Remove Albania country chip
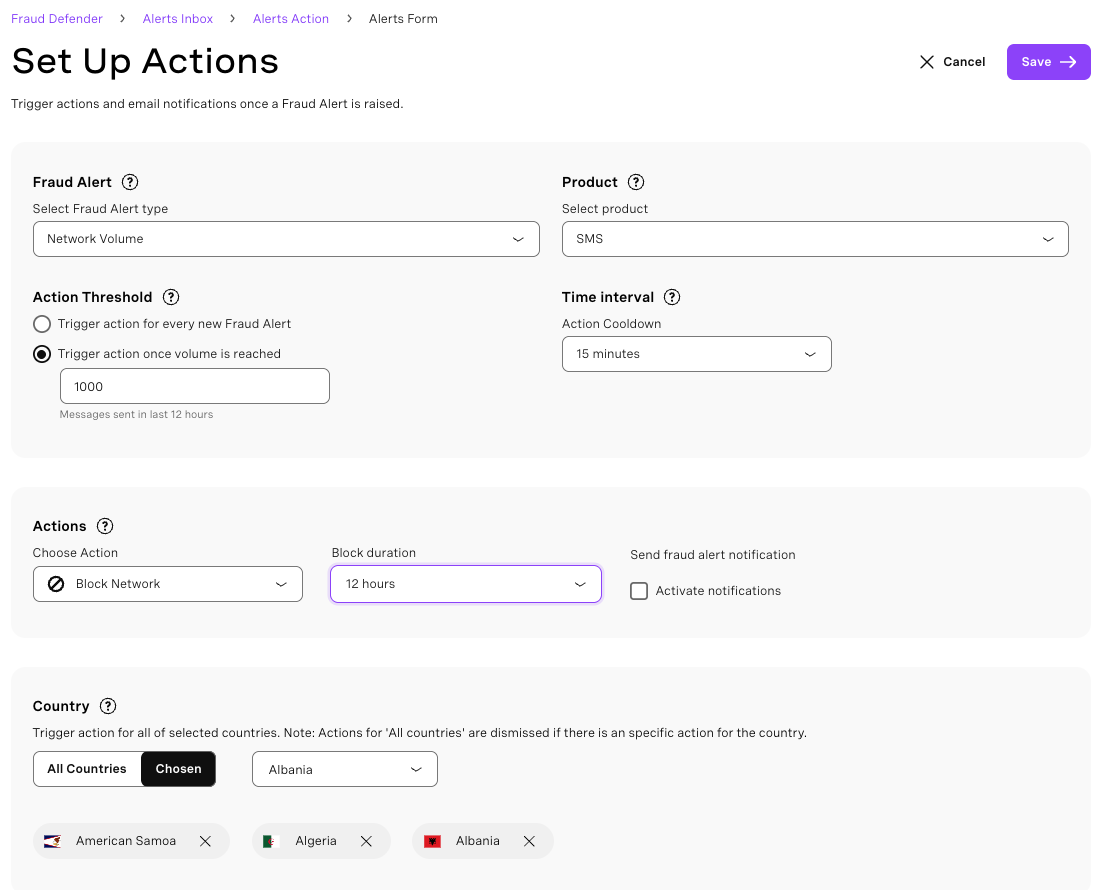 point(529,841)
